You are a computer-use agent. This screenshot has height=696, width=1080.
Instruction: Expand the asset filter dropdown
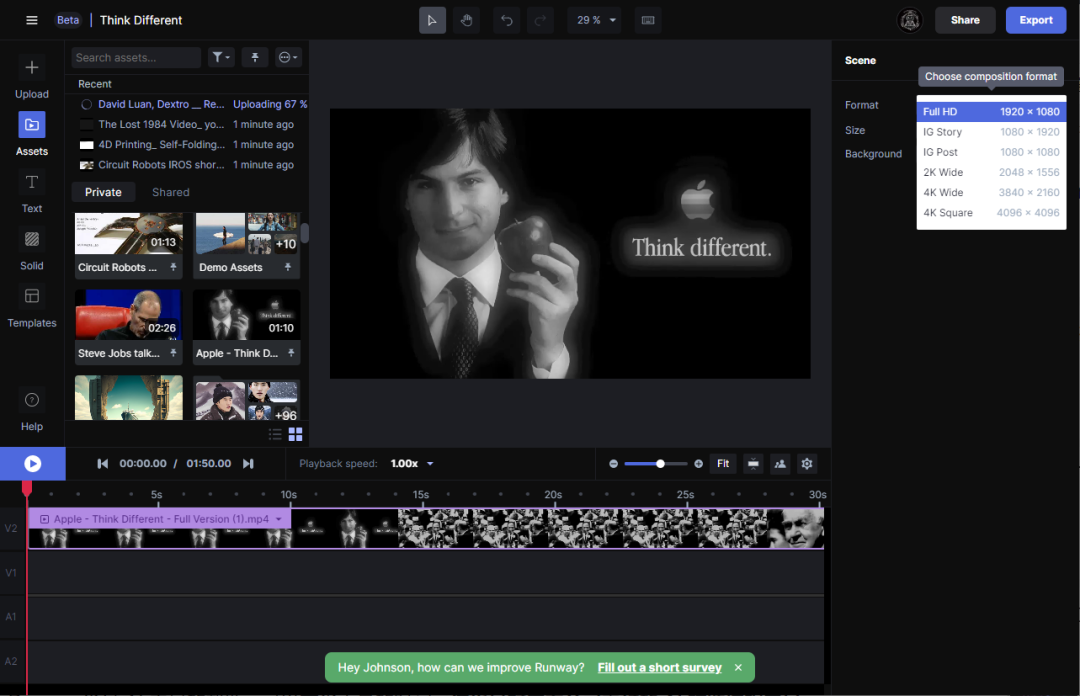coord(221,58)
